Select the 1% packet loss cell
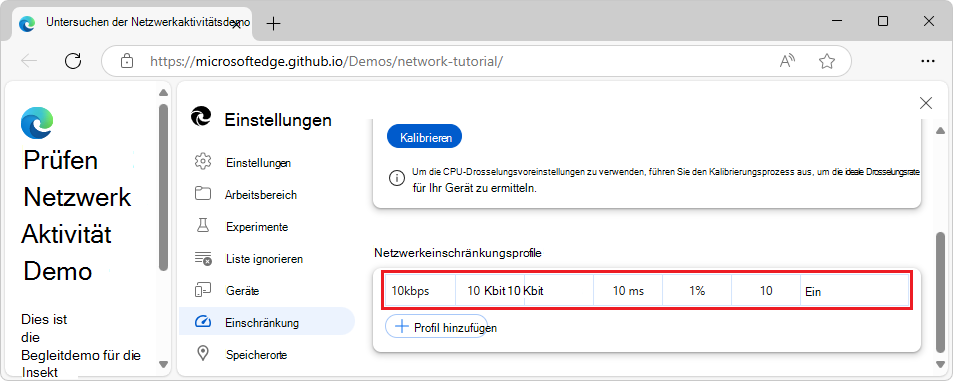The image size is (953, 381). [697, 290]
